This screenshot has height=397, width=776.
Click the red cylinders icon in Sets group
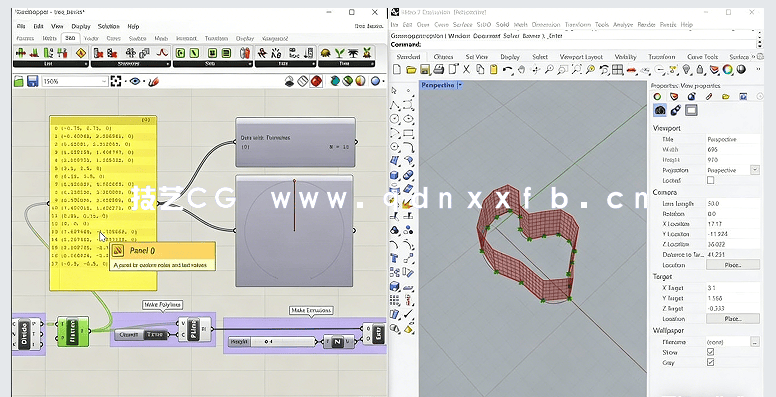pyautogui.click(x=245, y=52)
